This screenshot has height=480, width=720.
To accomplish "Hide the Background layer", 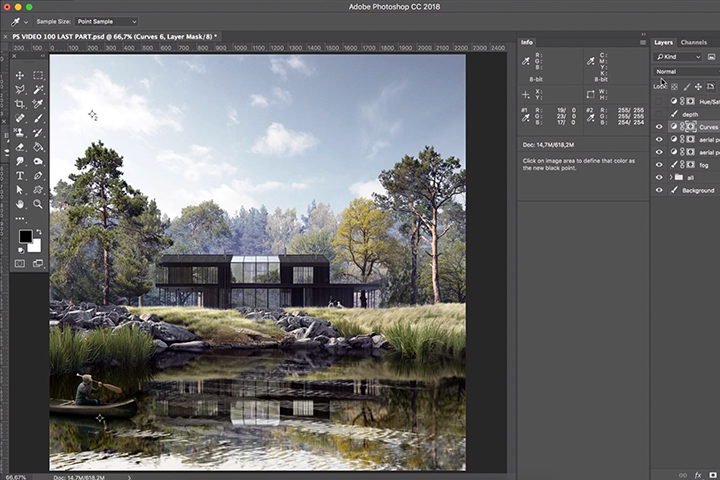I will [x=659, y=190].
